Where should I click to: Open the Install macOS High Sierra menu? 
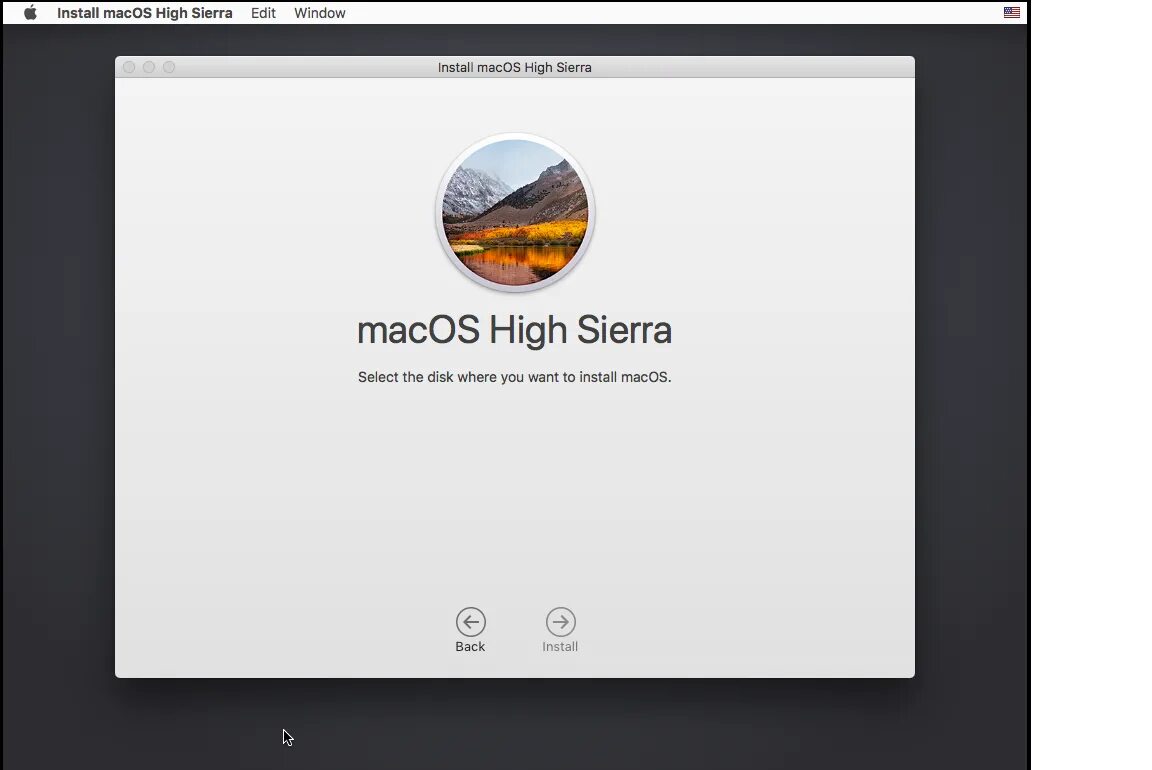(145, 12)
